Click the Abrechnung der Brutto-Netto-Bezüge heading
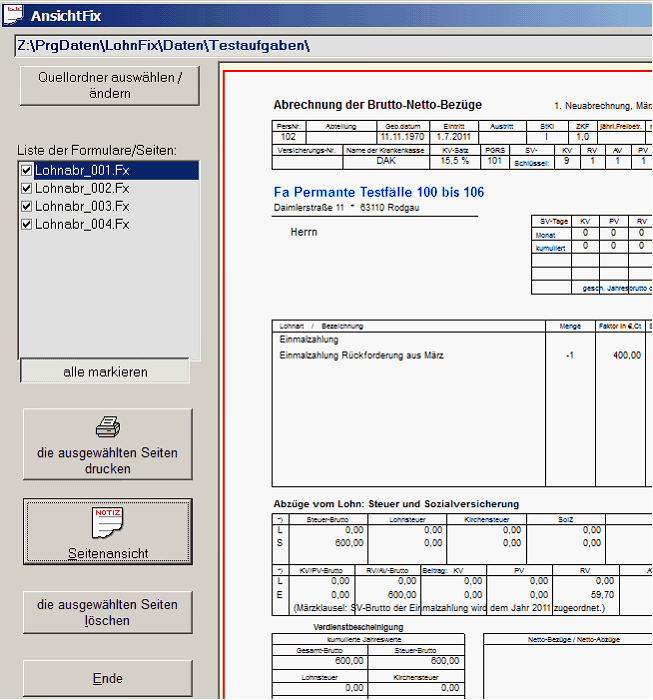This screenshot has height=700, width=653. (x=378, y=105)
